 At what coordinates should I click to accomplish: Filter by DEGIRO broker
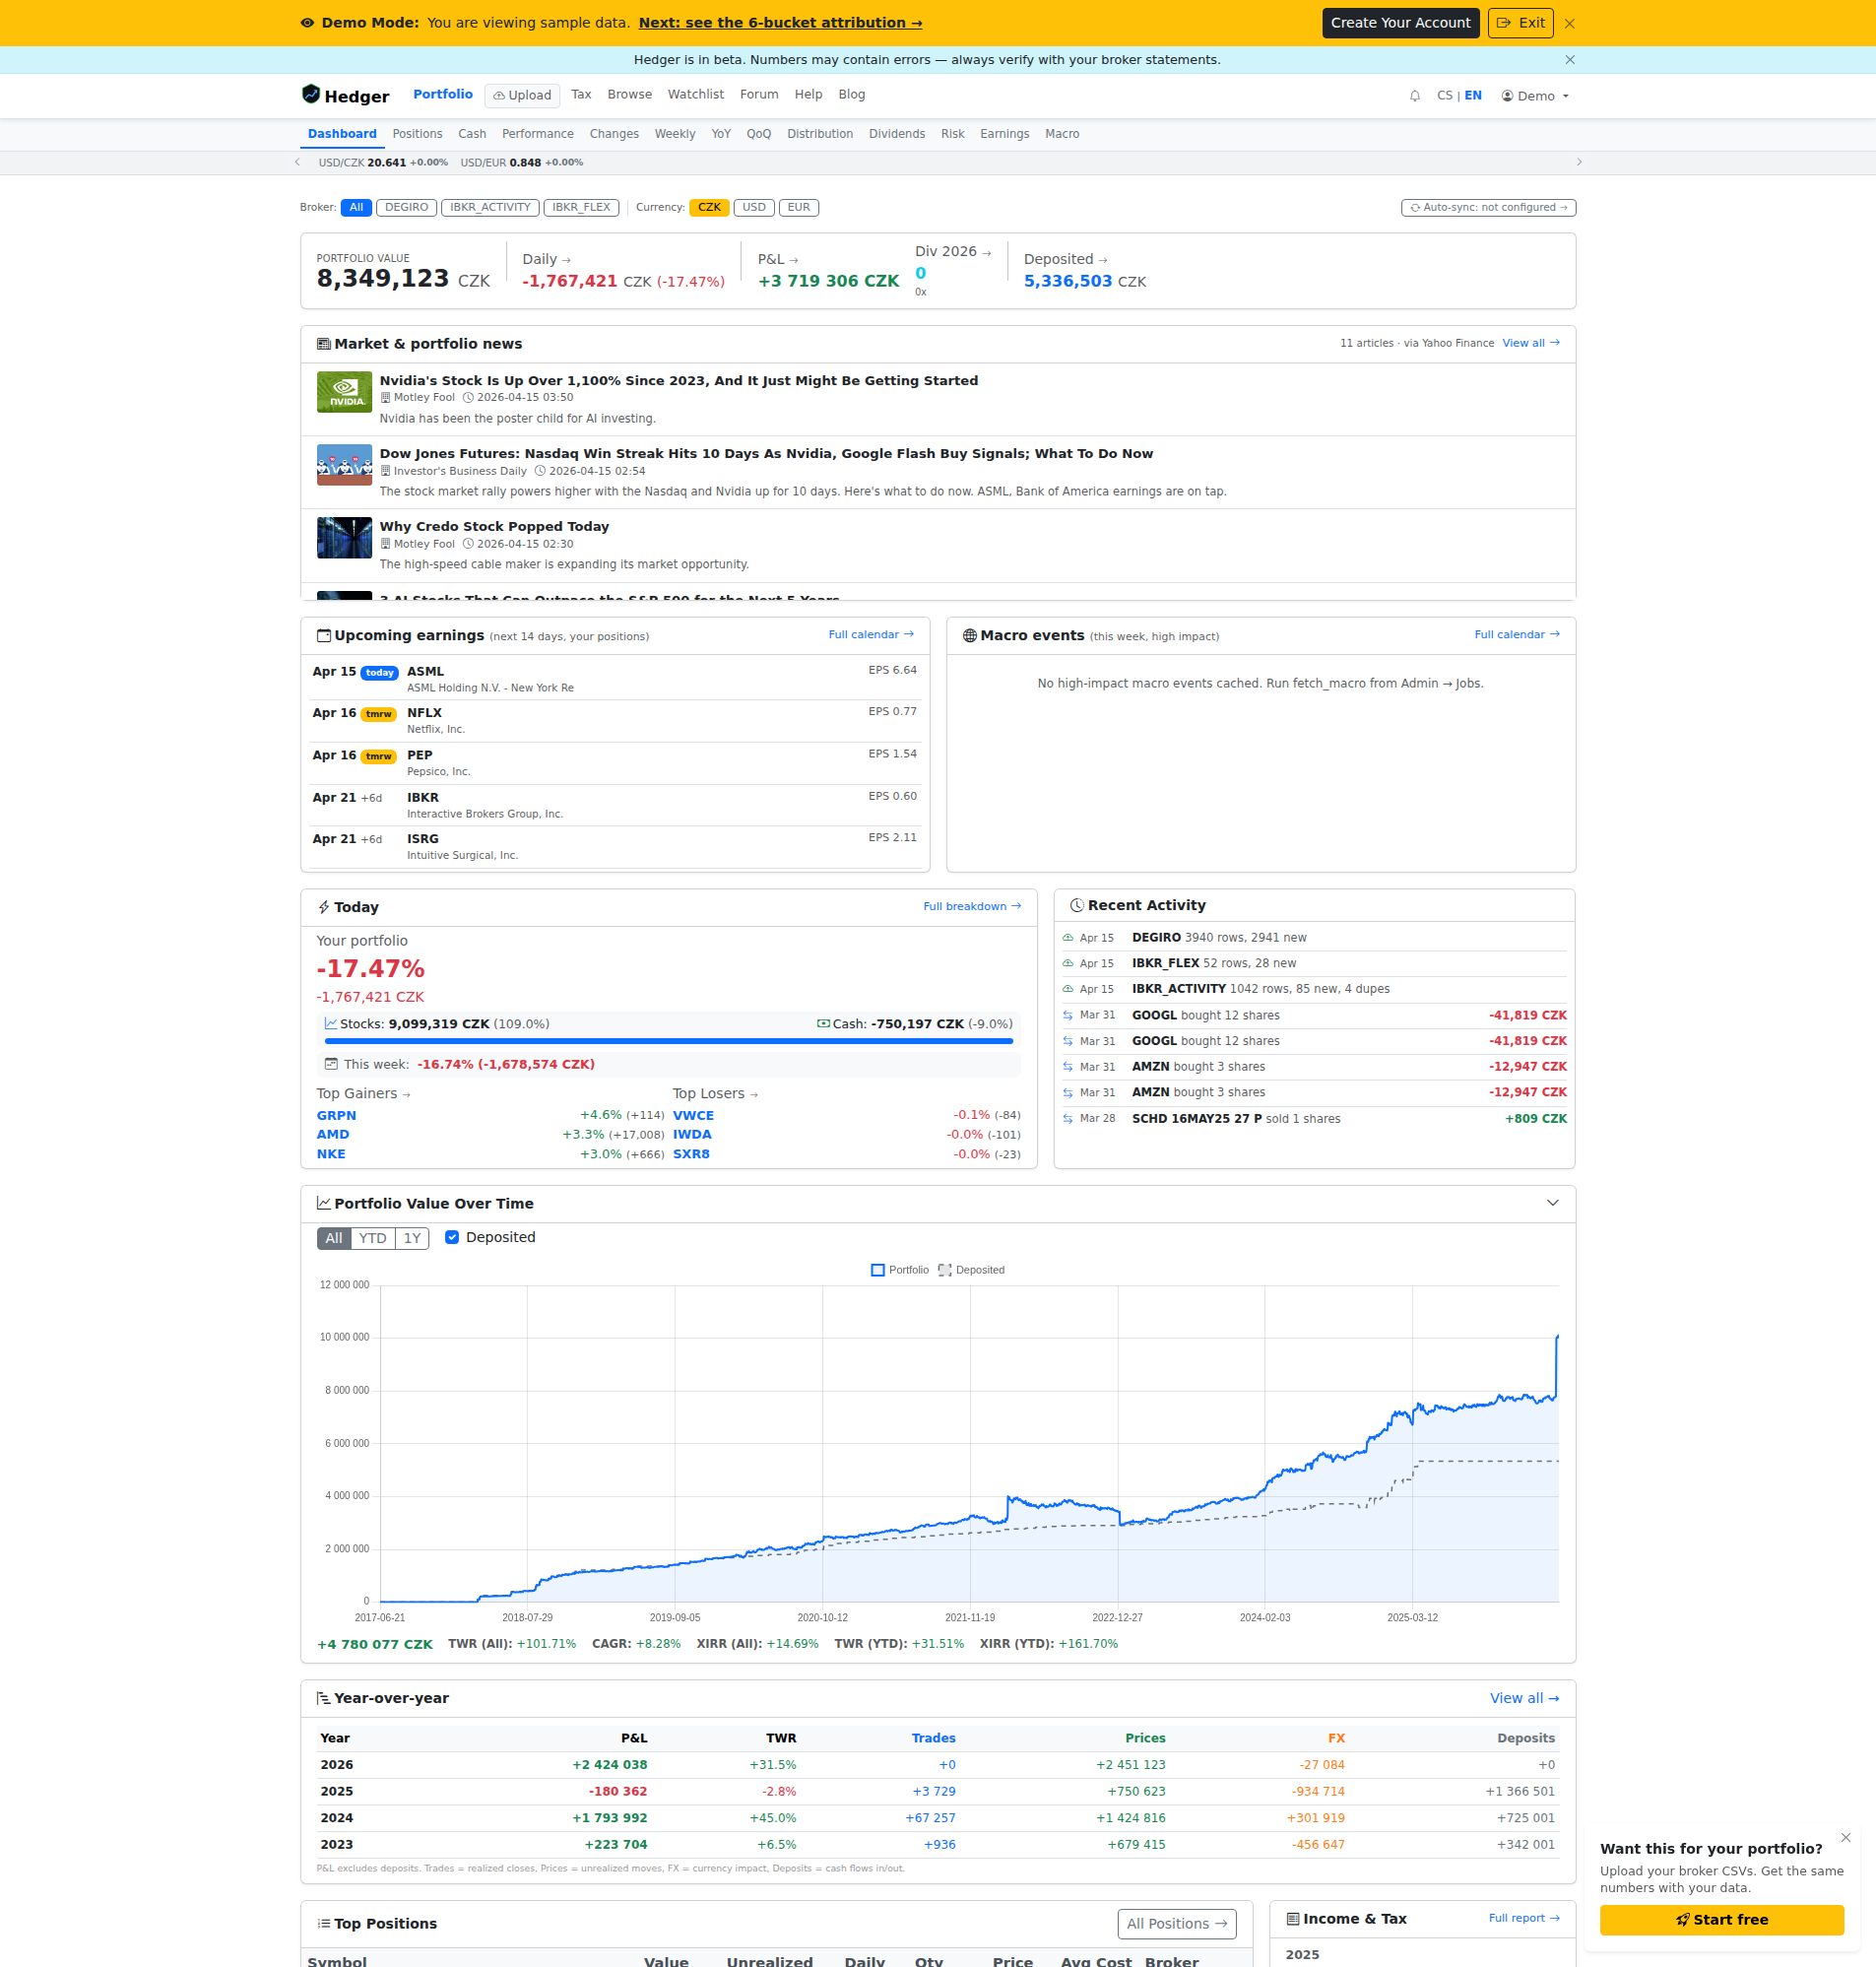coord(406,208)
